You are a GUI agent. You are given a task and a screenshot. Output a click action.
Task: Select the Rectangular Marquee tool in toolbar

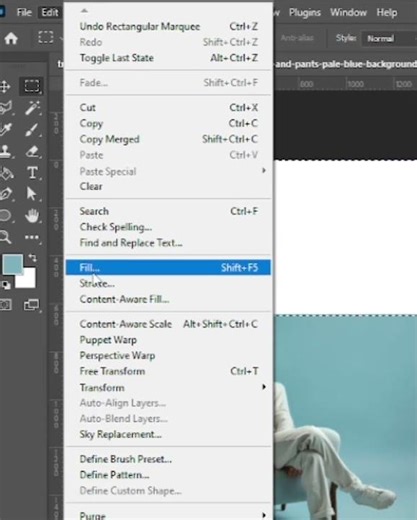pyautogui.click(x=32, y=86)
